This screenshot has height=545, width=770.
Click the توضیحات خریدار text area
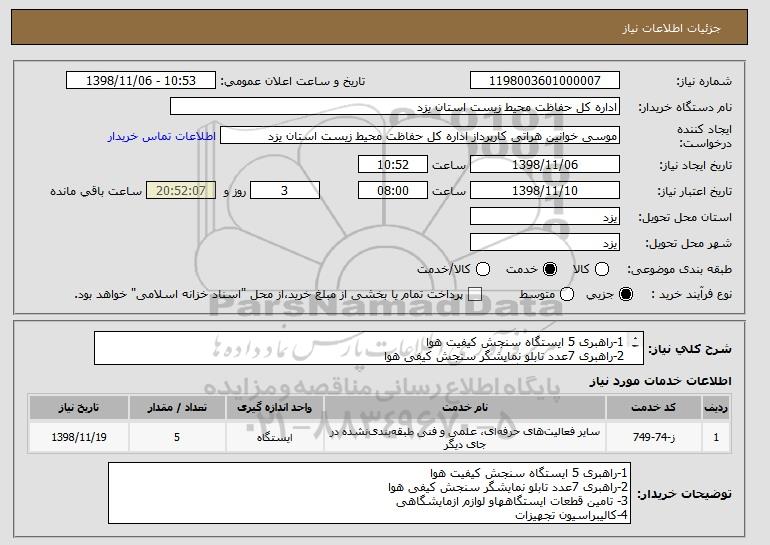click(x=369, y=493)
